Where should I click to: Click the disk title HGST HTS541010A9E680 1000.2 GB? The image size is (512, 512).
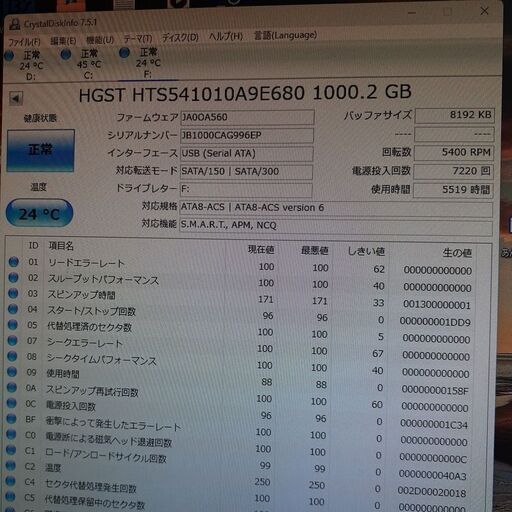coord(245,94)
